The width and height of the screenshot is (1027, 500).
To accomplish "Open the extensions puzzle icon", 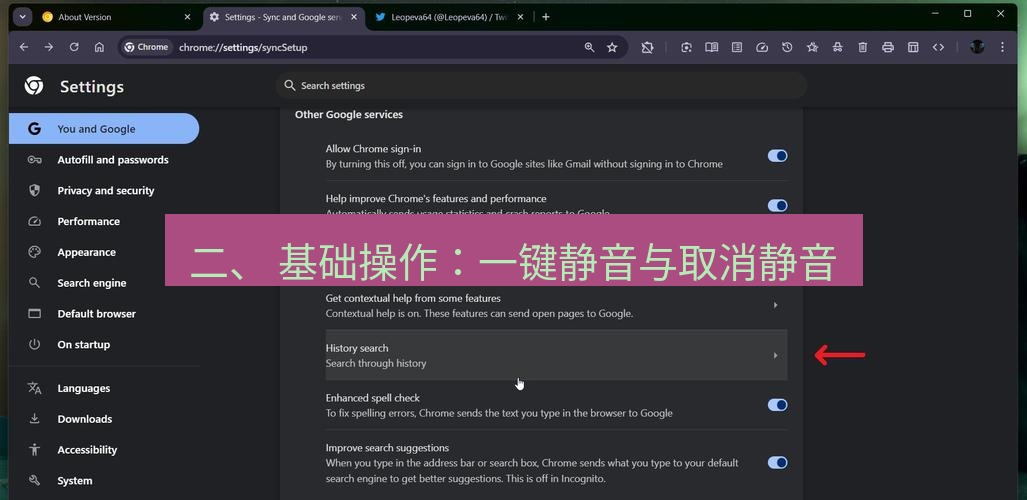I will [x=647, y=47].
